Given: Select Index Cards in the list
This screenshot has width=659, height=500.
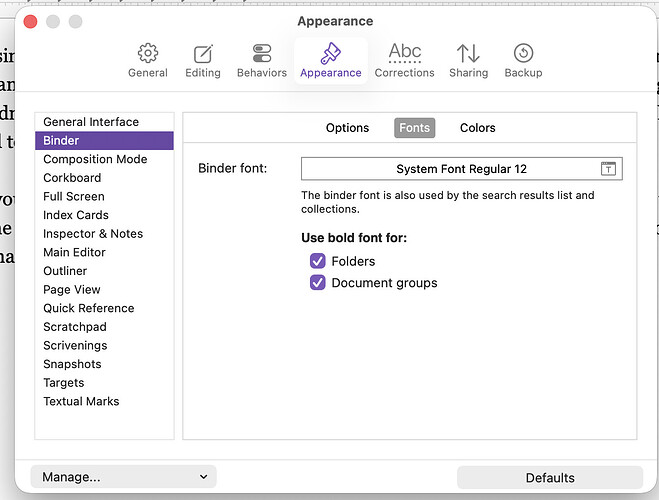Looking at the screenshot, I should (x=104, y=215).
